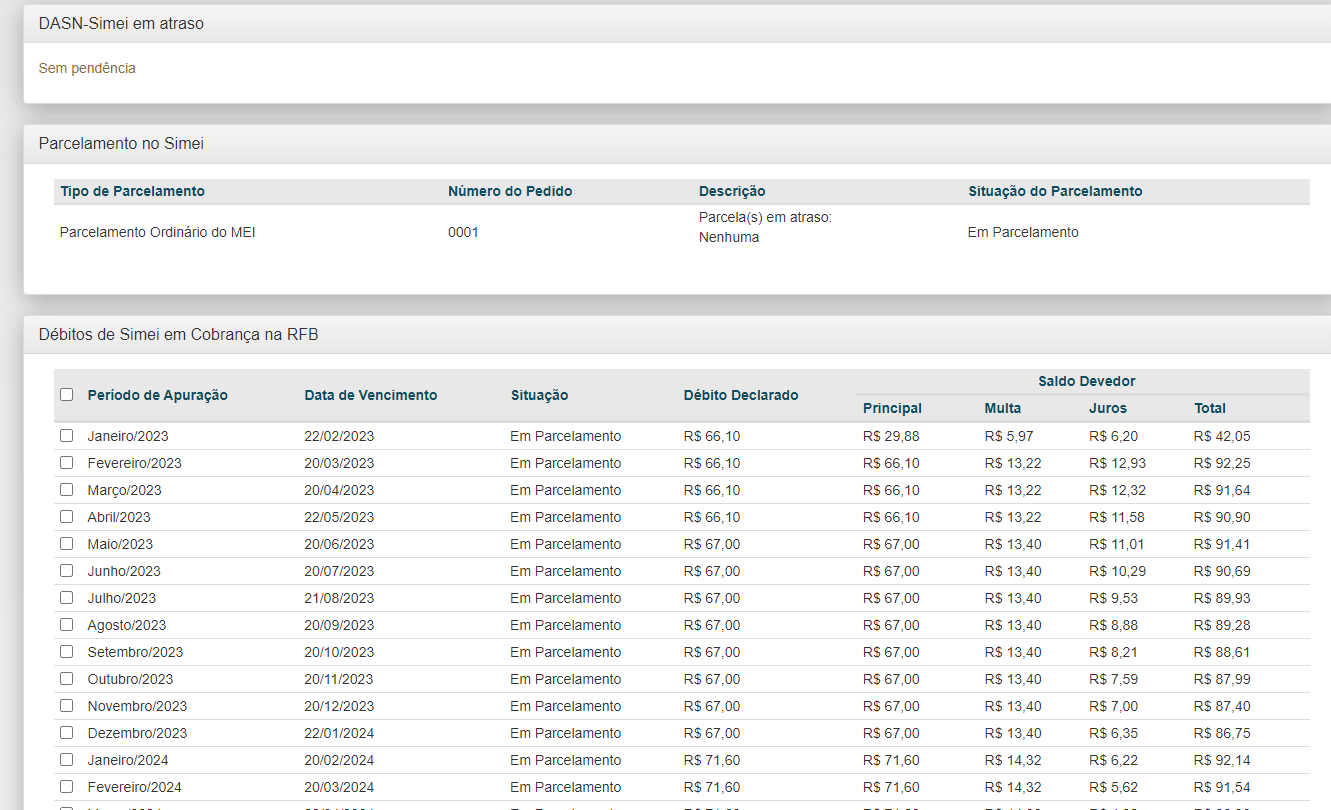
Task: Click the 'Dezembro/2023' period label
Action: [x=137, y=733]
